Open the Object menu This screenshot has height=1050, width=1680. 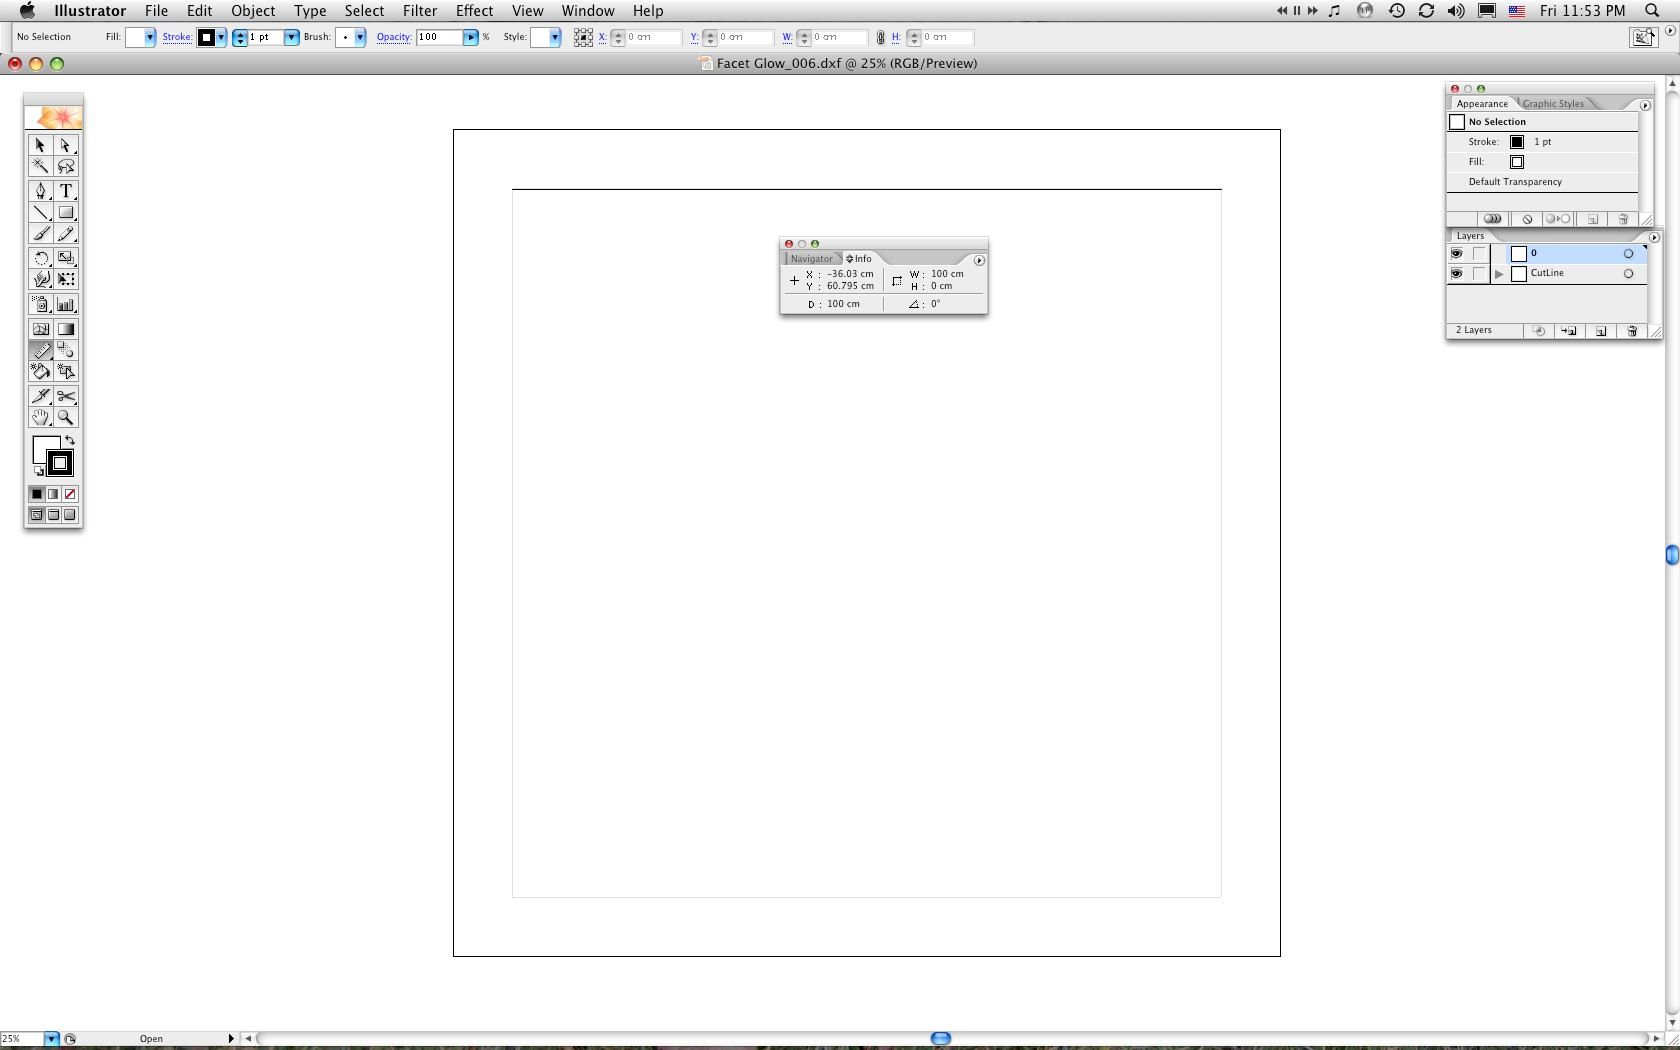point(253,11)
